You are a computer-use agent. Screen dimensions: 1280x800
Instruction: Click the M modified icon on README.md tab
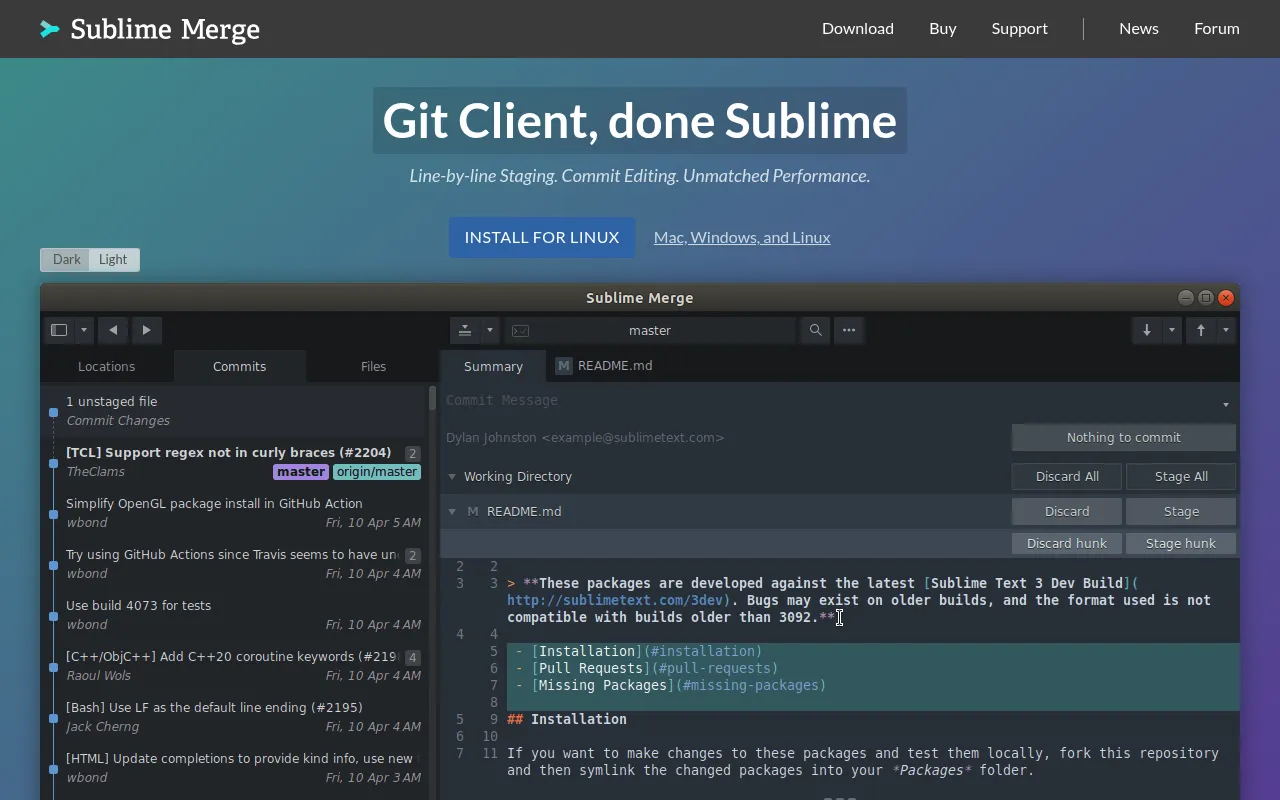[564, 366]
